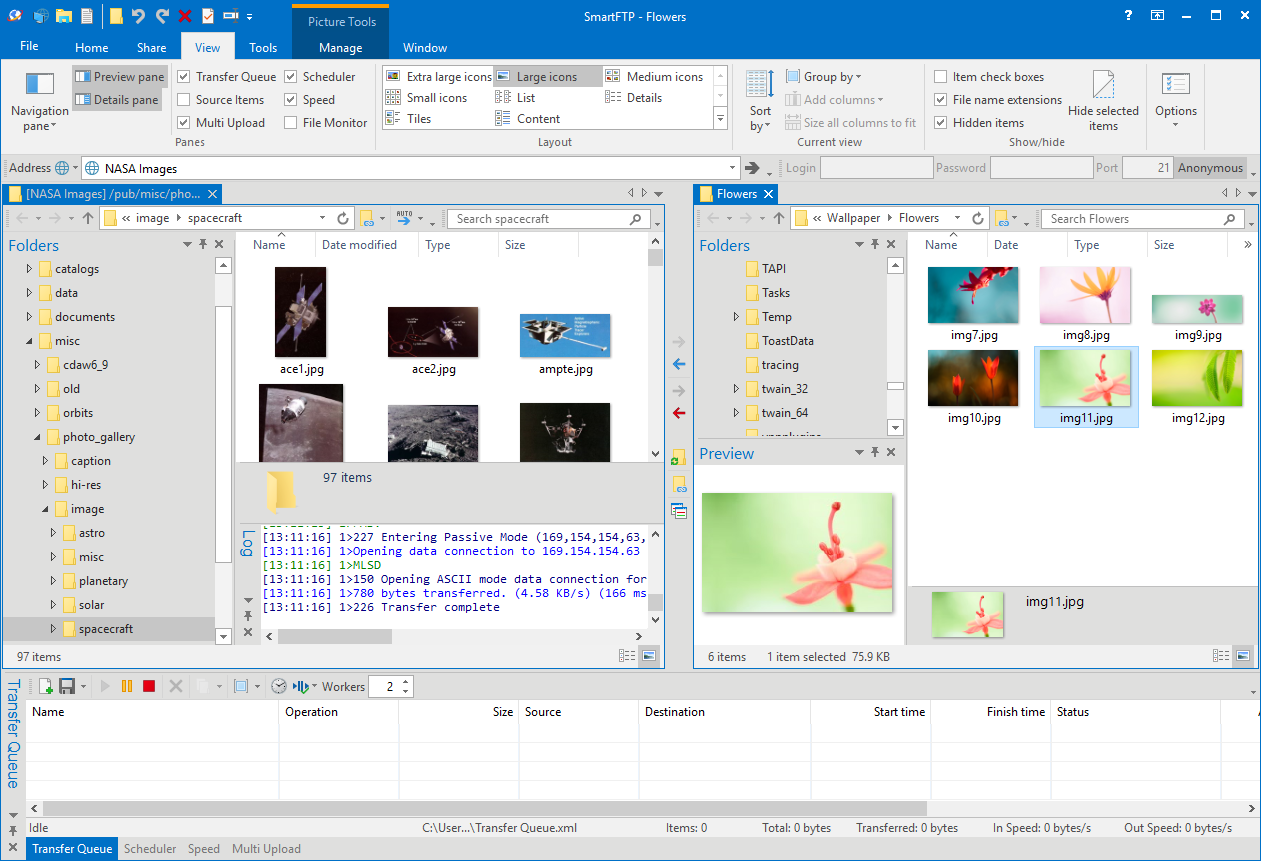Open the Options panel in the ribbon

(1175, 99)
